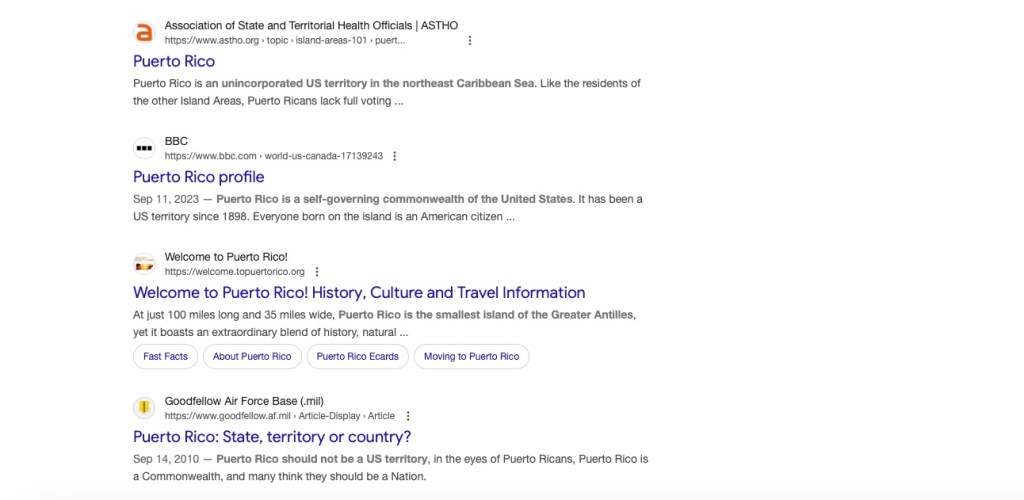
Task: Open three-dot menu beside welcome.topuertorico.org
Action: pyautogui.click(x=317, y=272)
